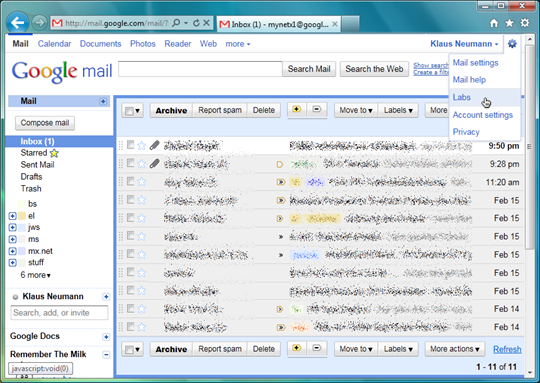
Task: Expand the jws label folder
Action: click(x=12, y=227)
